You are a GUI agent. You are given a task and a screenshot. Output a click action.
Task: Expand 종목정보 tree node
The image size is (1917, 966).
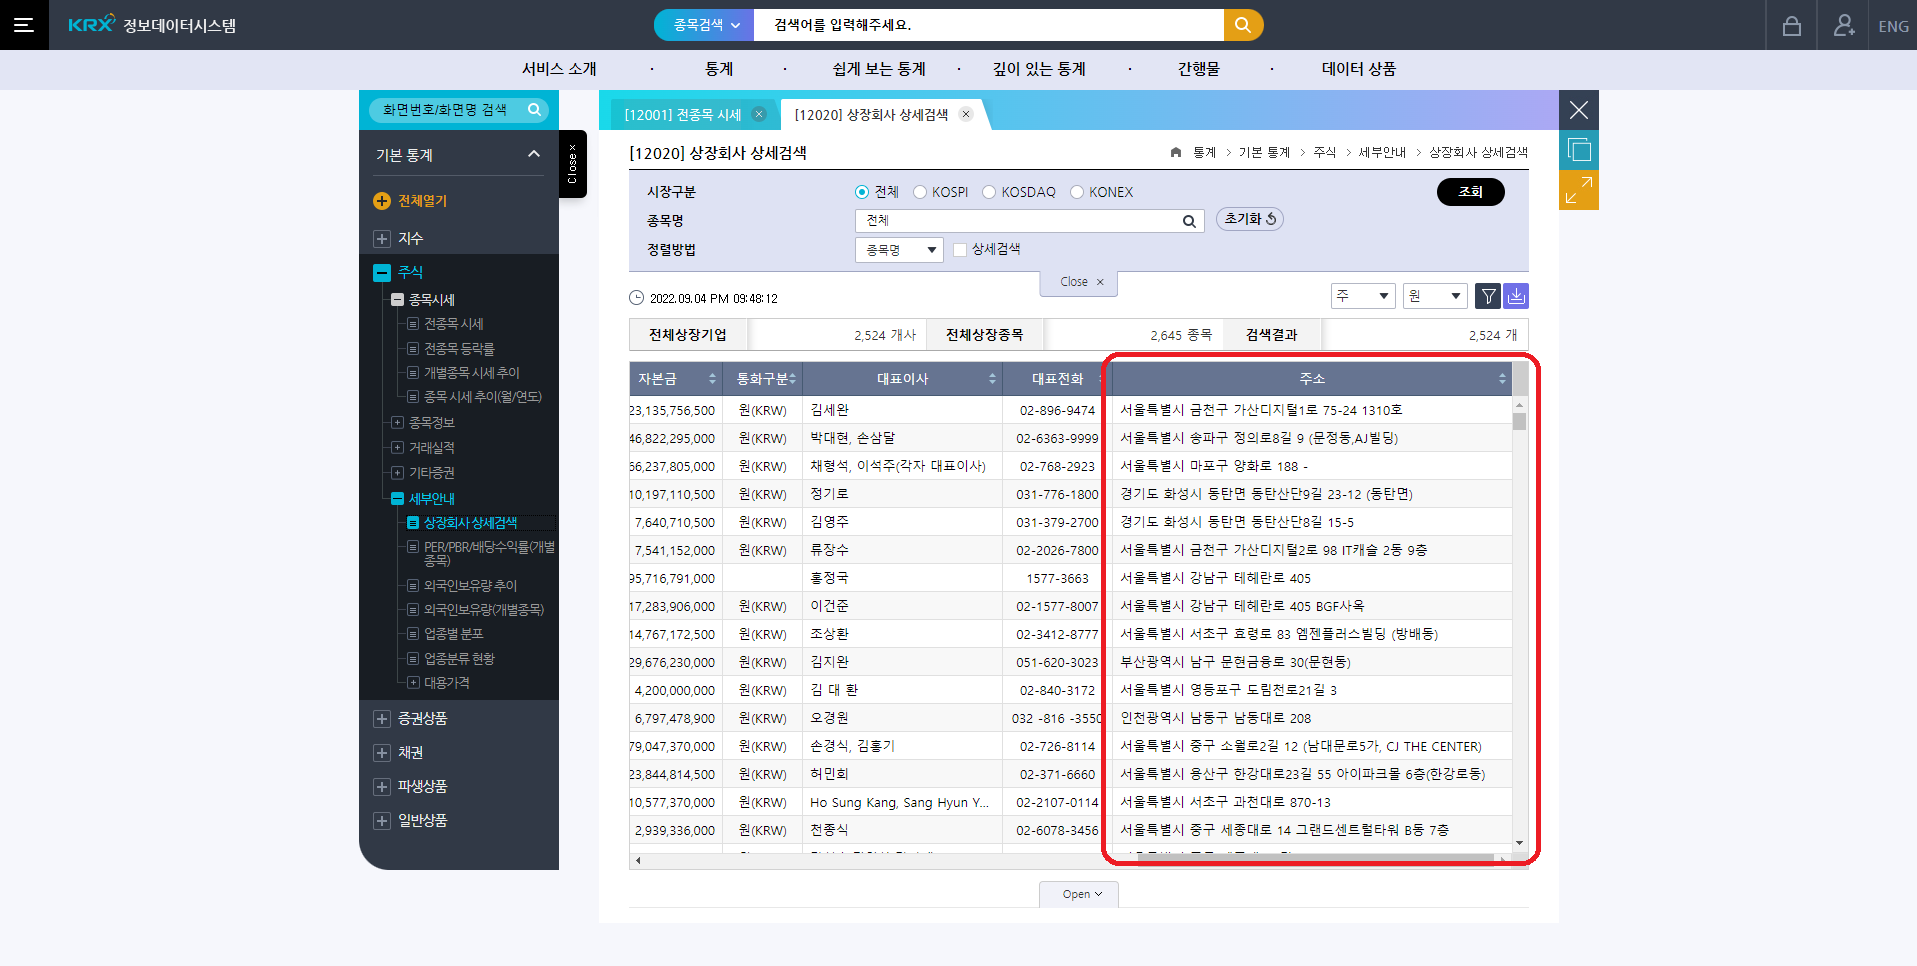[x=397, y=423]
